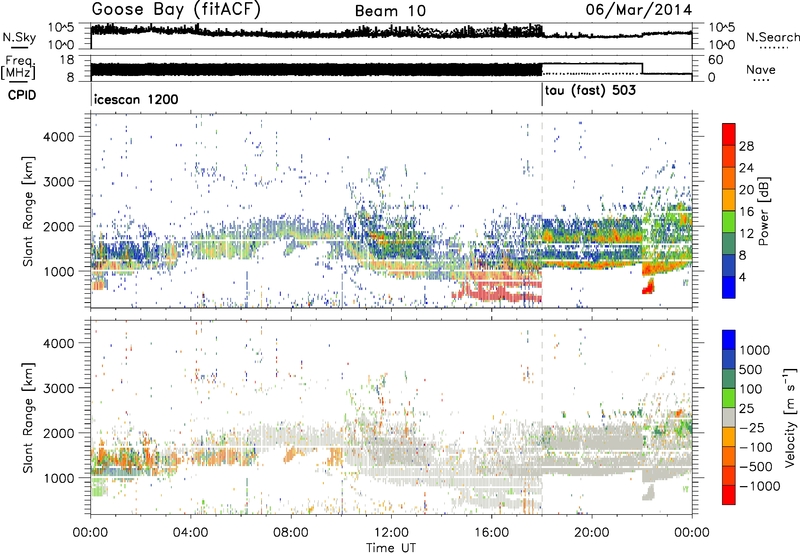Click '3000' on velocity panel range axis
This screenshot has width=800, height=554.
(x=58, y=388)
